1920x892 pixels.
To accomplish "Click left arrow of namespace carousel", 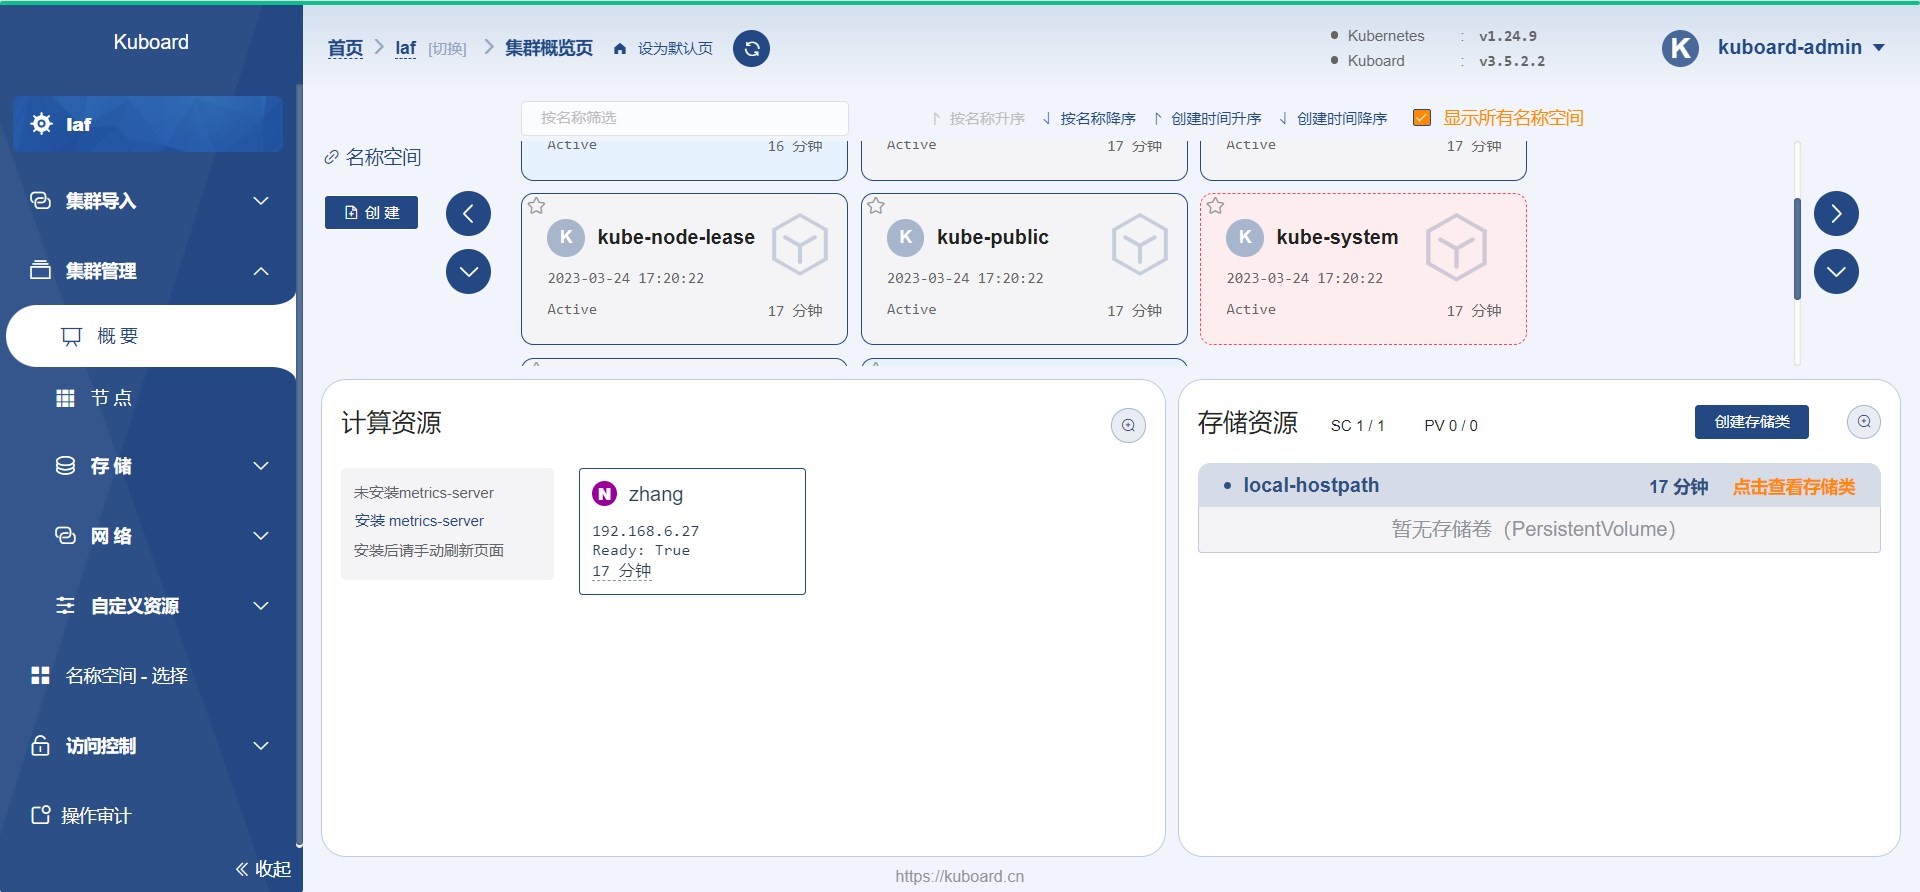I will click(468, 213).
